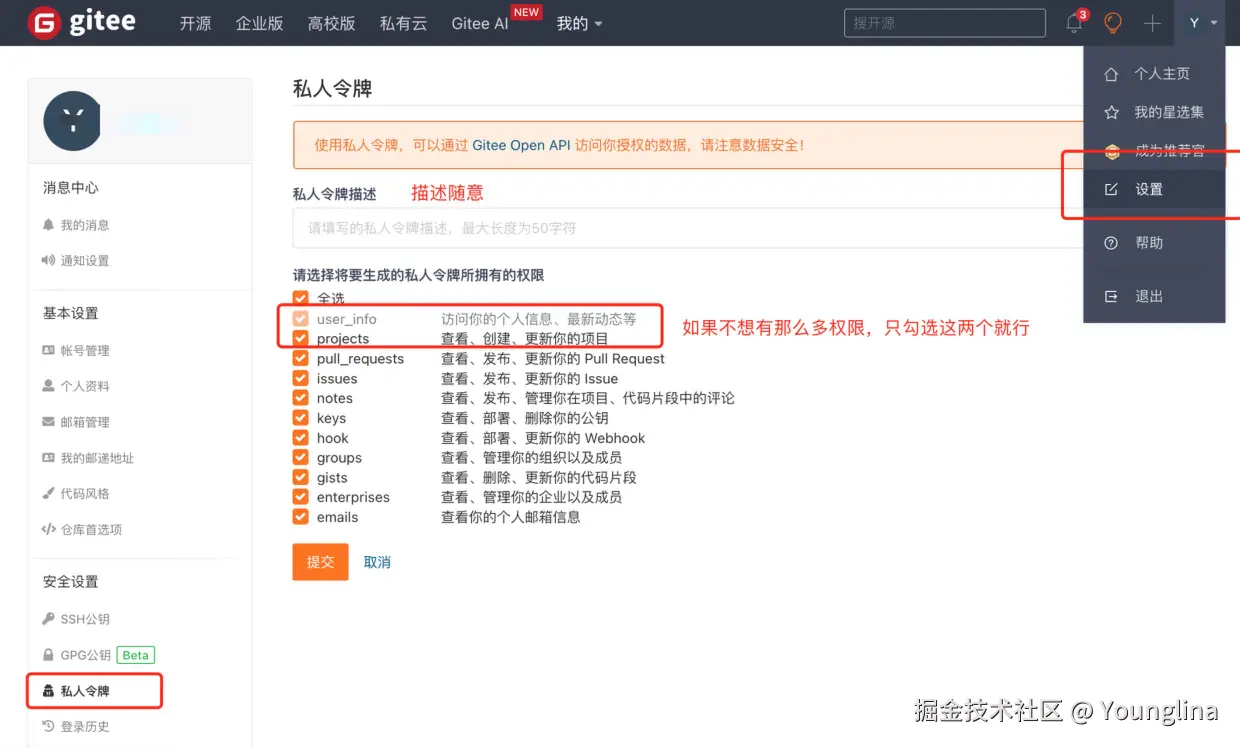Uncheck the hook permission checkbox

[x=300, y=438]
